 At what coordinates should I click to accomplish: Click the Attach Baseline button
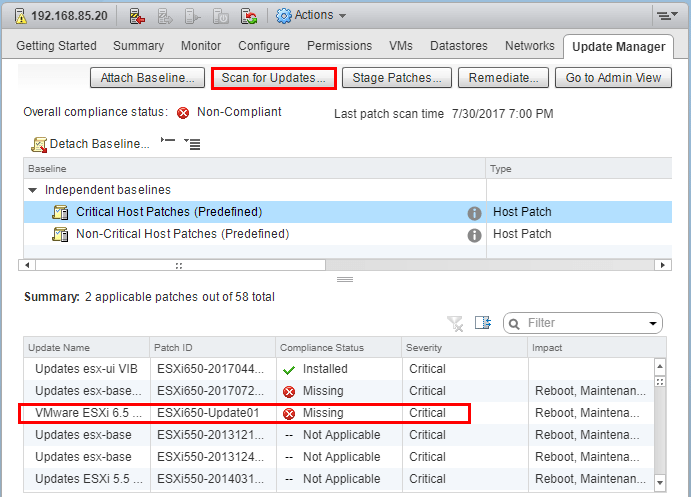pyautogui.click(x=147, y=78)
